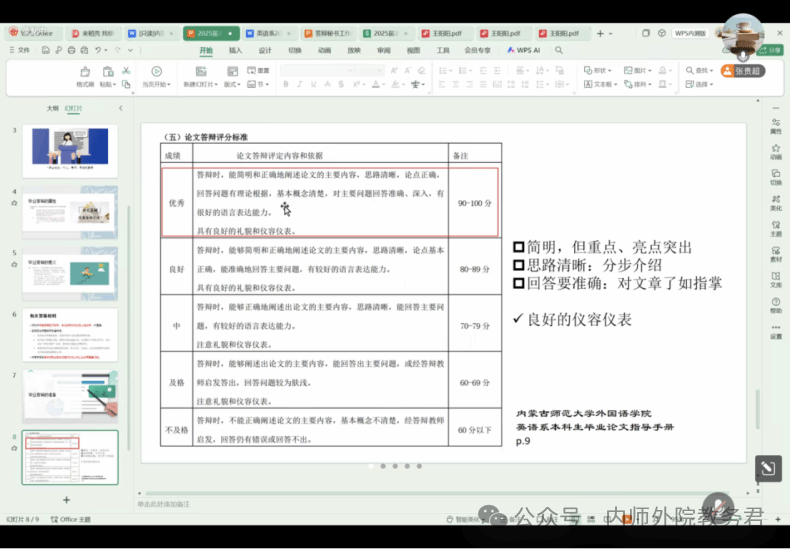Toggle Bold formatting button

284,85
